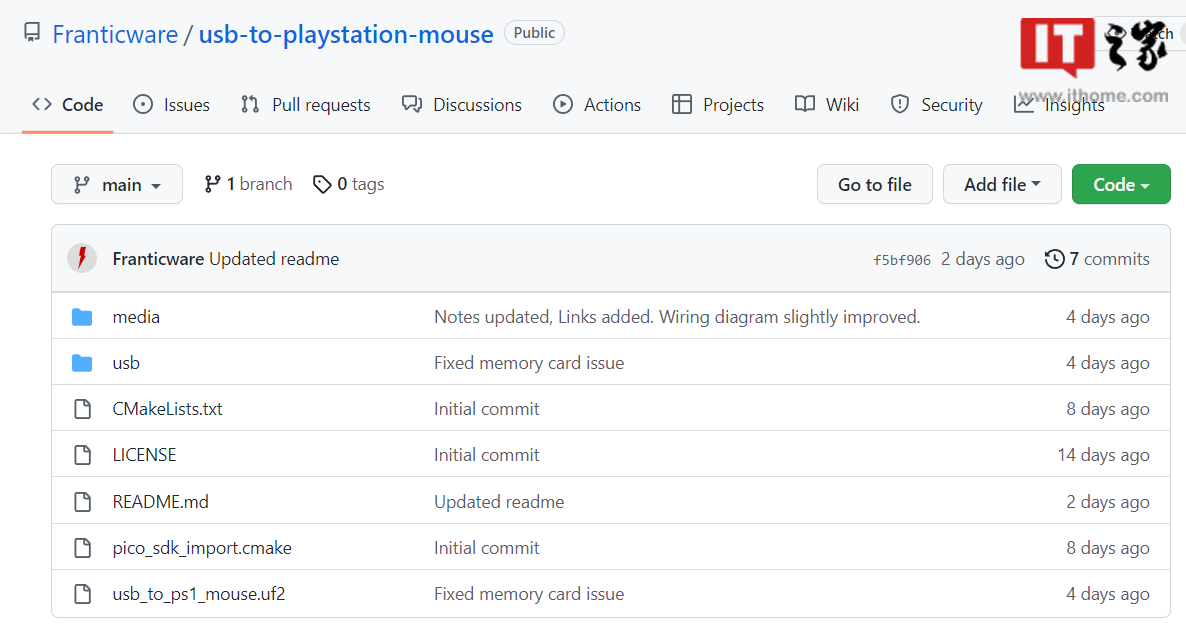Open the green Code dropdown button
1186x628 pixels.
coord(1121,184)
